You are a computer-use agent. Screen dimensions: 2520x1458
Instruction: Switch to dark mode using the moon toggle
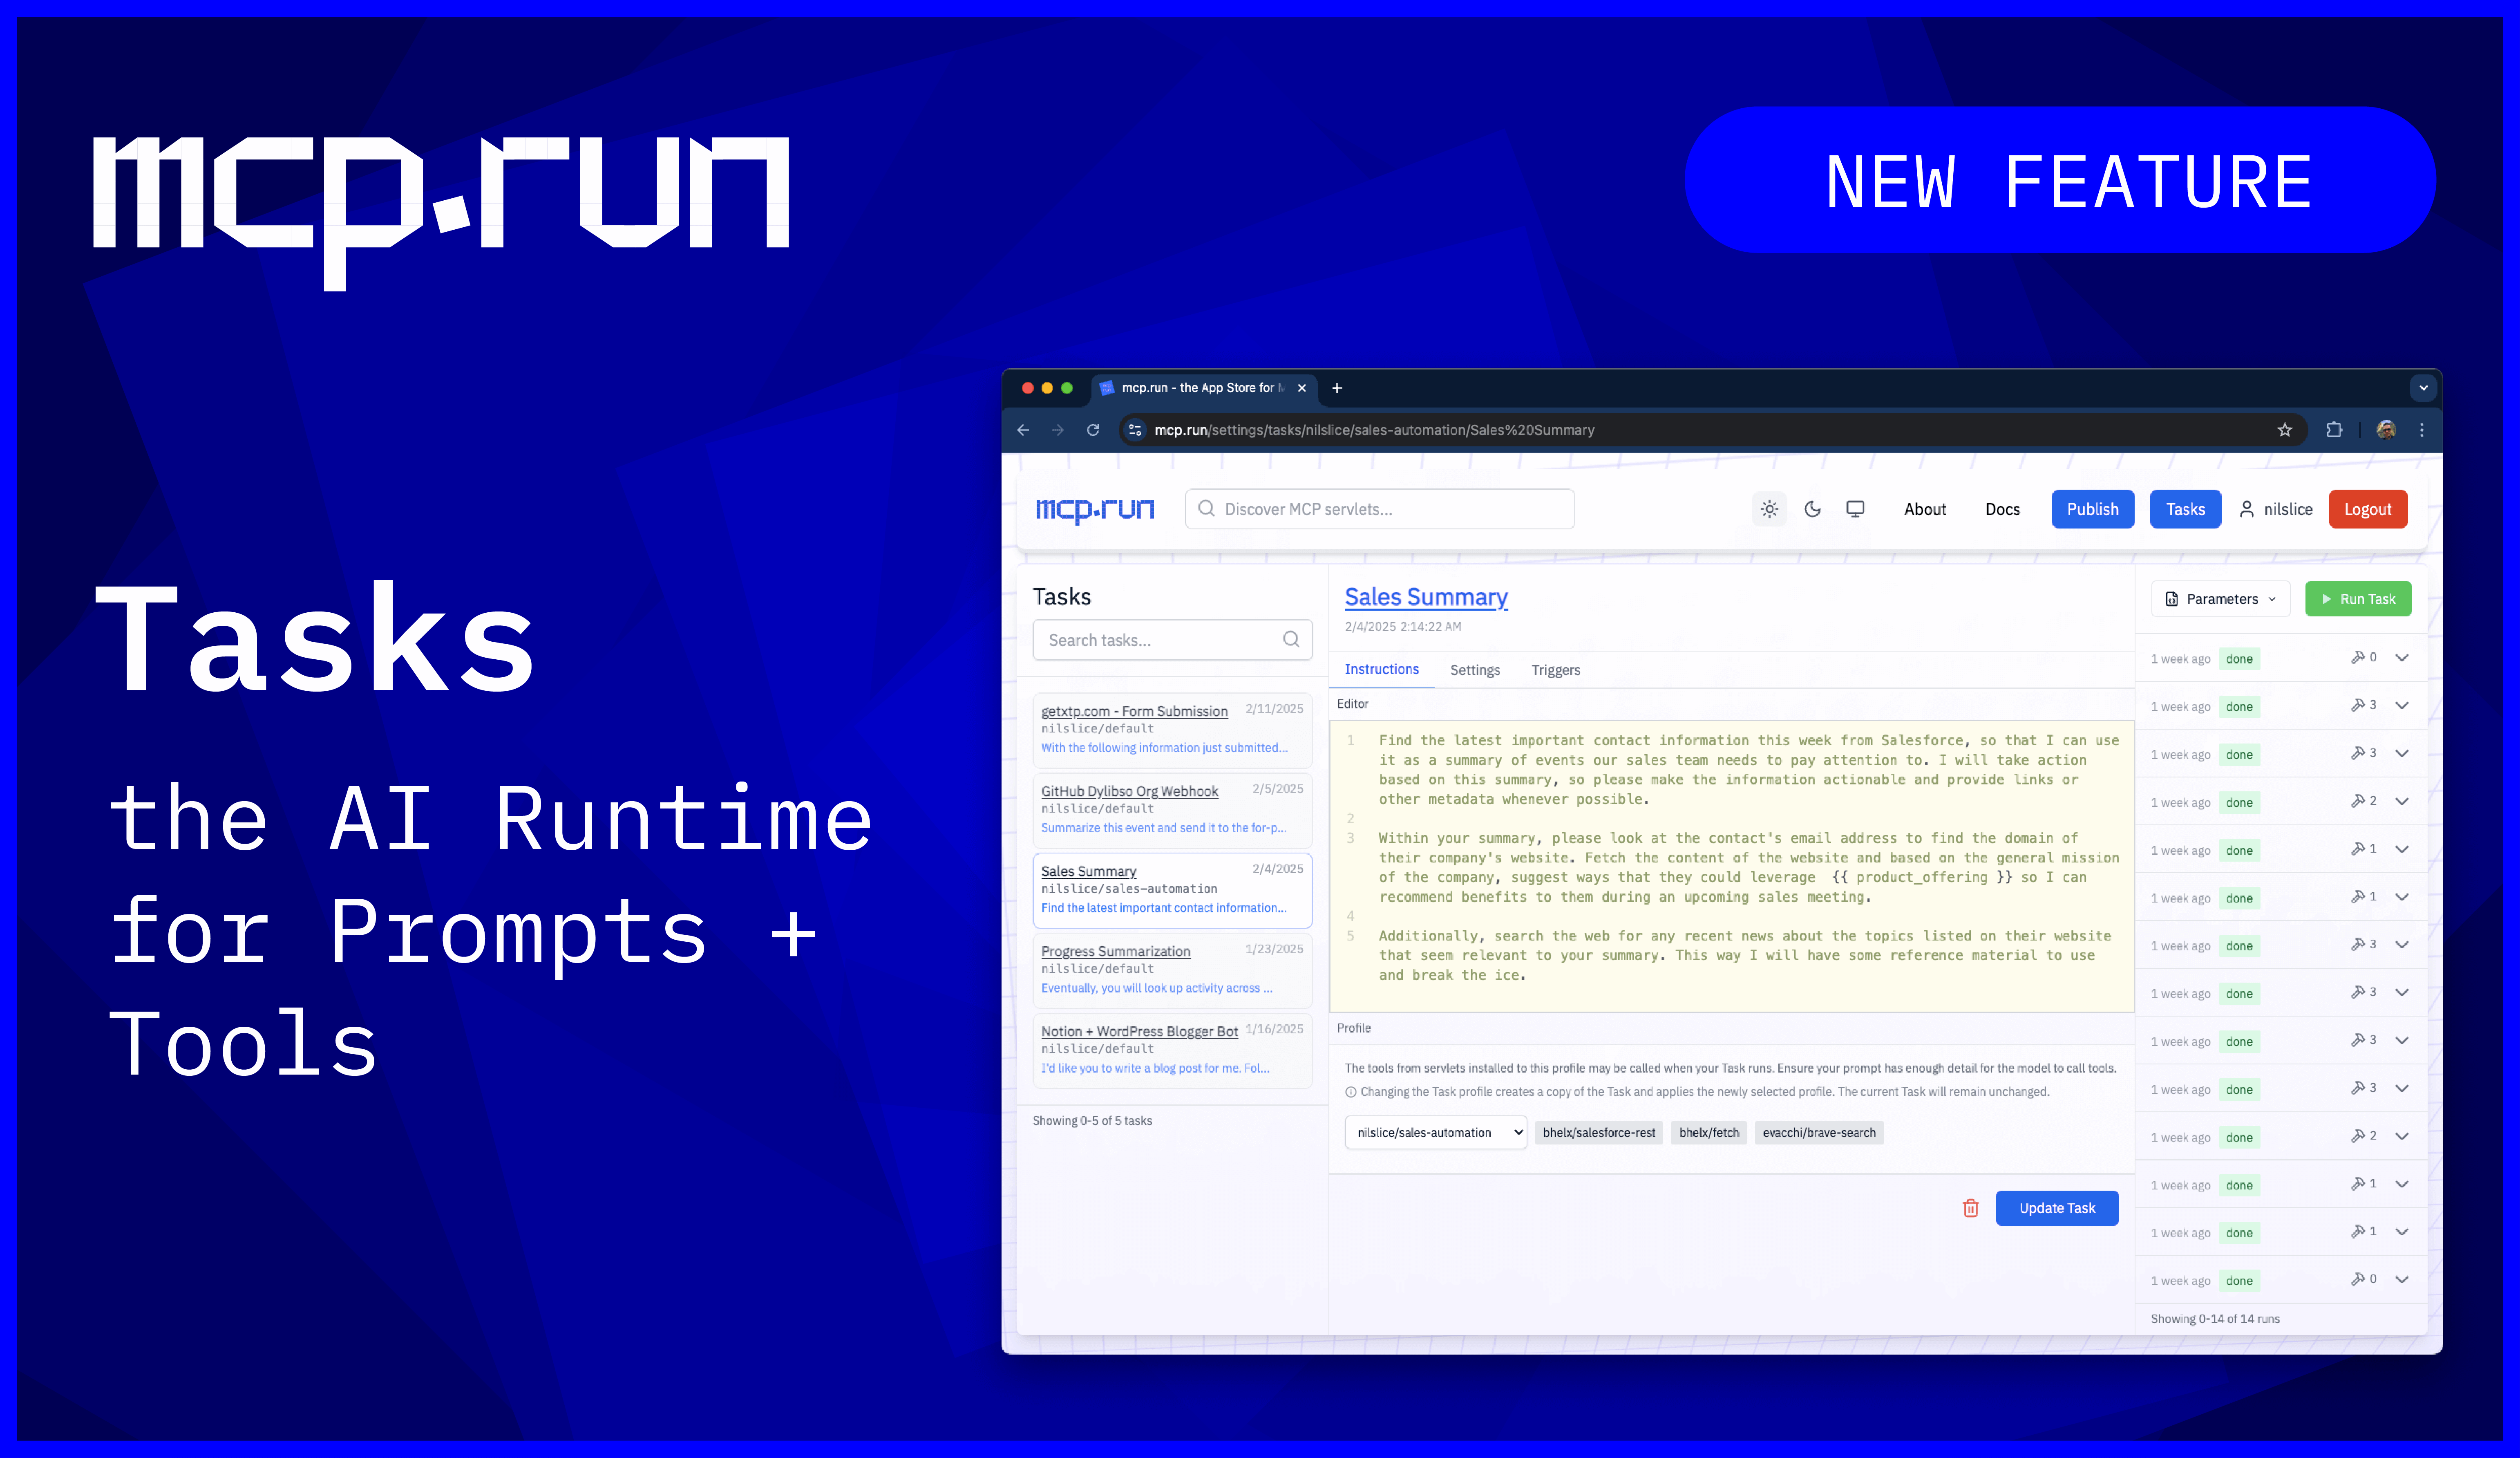[x=1812, y=509]
